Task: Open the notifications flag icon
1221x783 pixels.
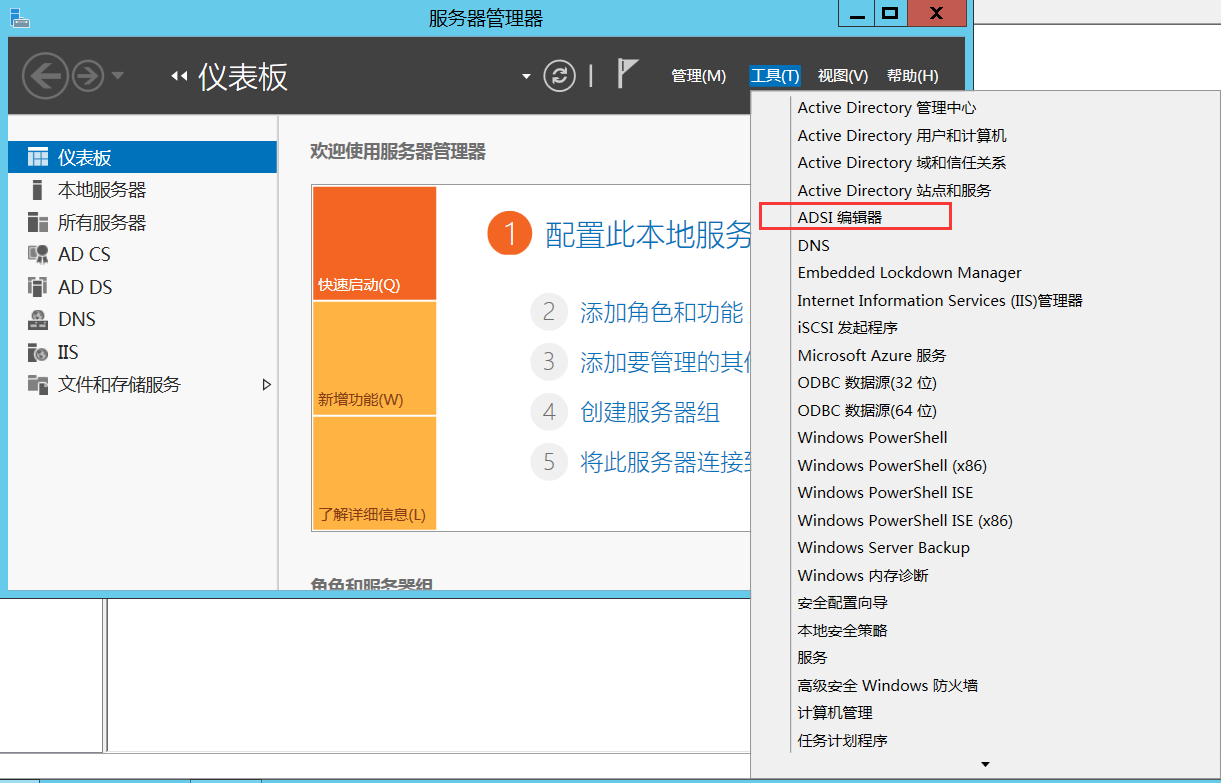Action: click(627, 74)
